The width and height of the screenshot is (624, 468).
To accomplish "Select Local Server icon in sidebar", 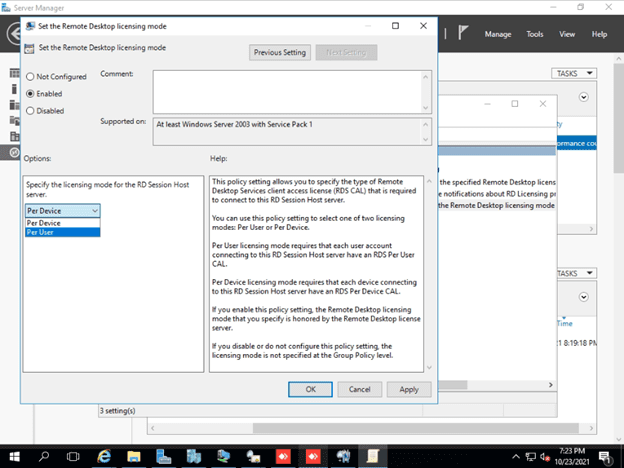I will (14, 89).
